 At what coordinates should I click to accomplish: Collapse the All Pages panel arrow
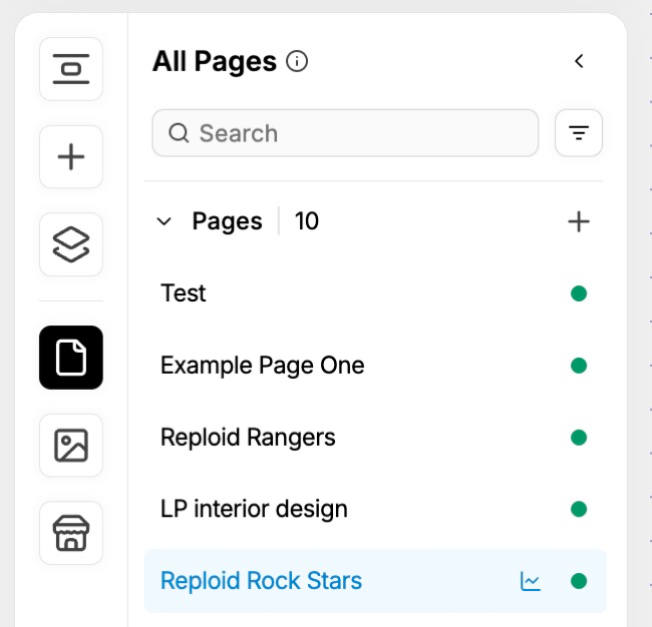tap(578, 62)
